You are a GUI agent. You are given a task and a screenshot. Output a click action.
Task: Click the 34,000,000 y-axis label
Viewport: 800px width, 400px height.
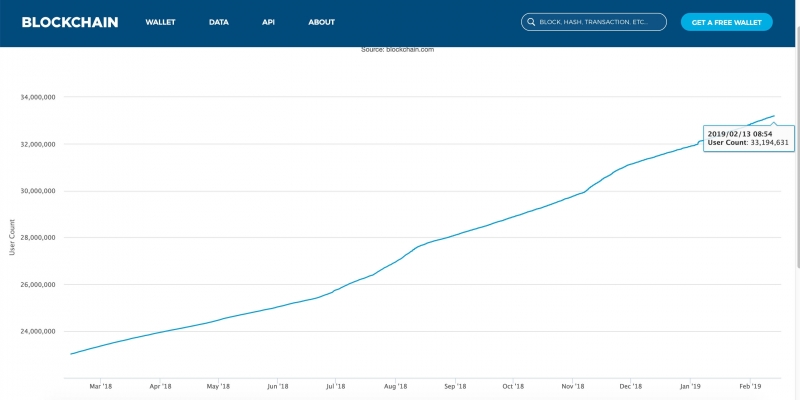[36, 97]
